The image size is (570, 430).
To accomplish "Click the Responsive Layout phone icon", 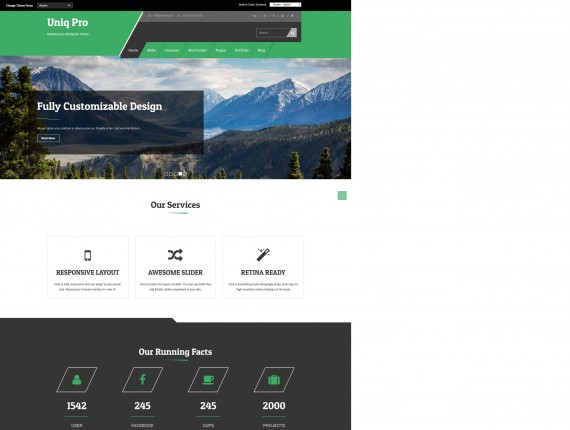I will coord(88,255).
